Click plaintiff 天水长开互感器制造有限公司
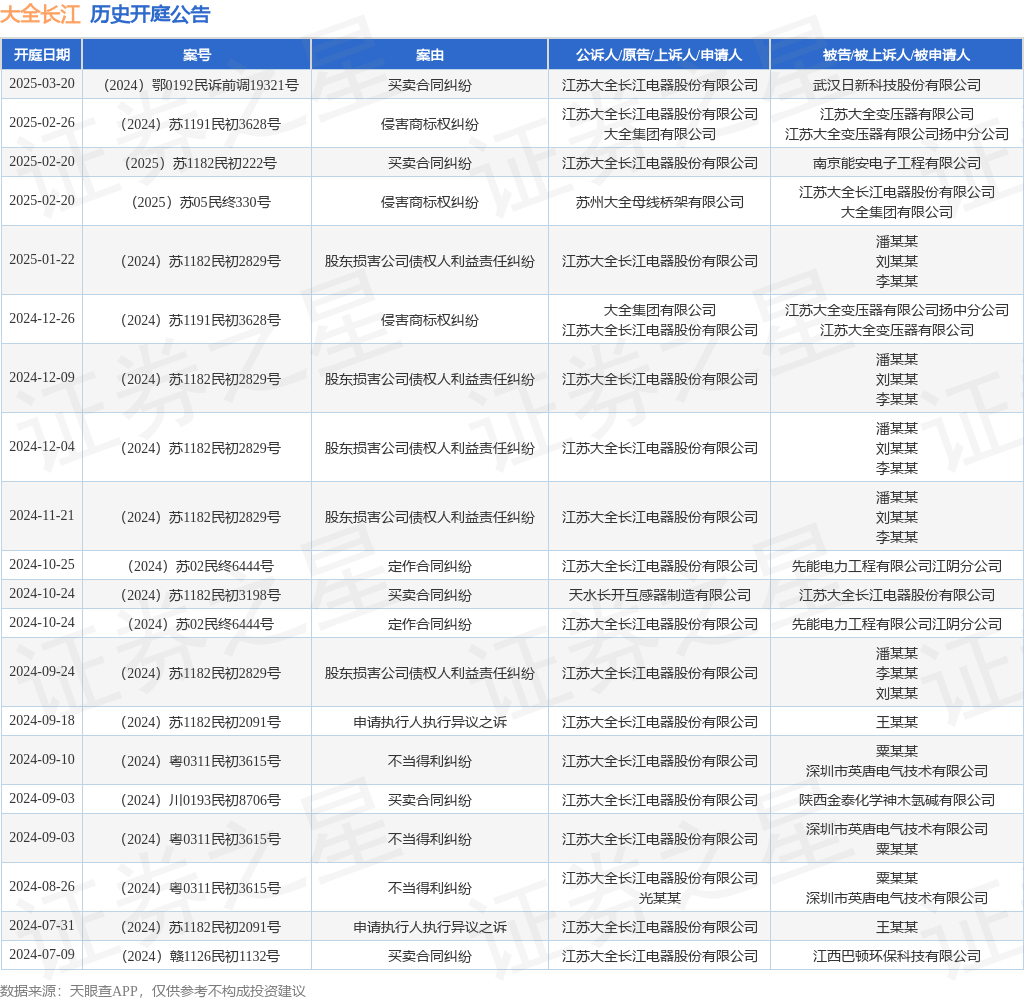1024x1000 pixels. pos(660,595)
